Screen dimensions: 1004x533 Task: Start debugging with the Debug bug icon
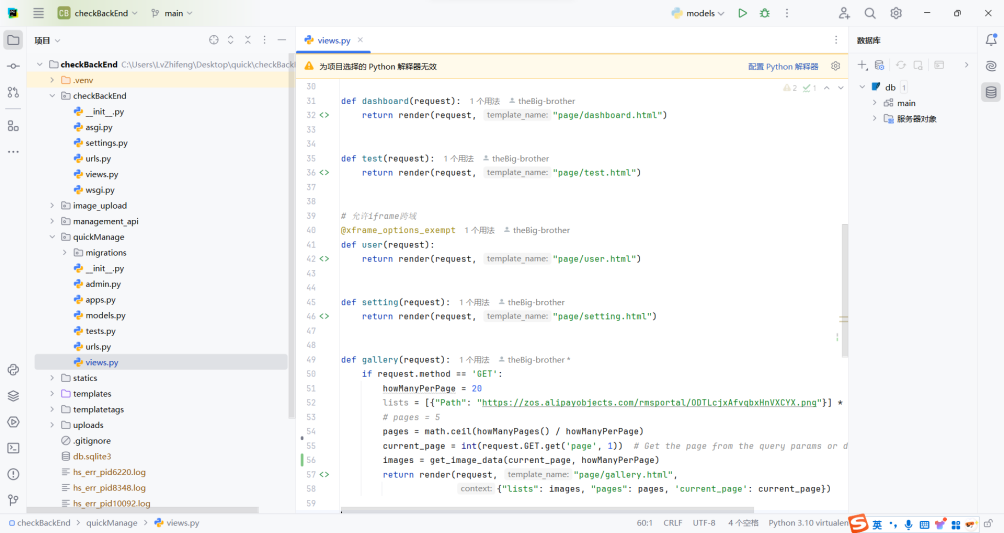[765, 13]
